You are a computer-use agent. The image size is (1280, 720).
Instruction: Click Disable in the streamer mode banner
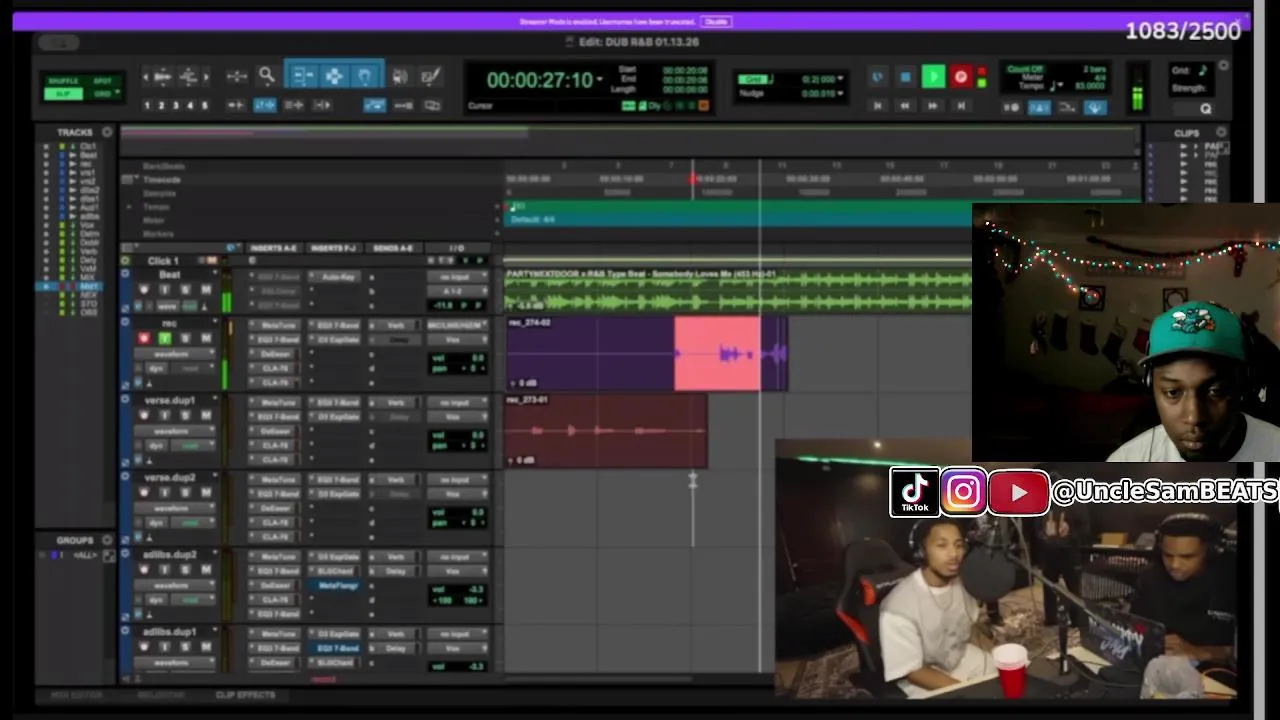pyautogui.click(x=715, y=21)
